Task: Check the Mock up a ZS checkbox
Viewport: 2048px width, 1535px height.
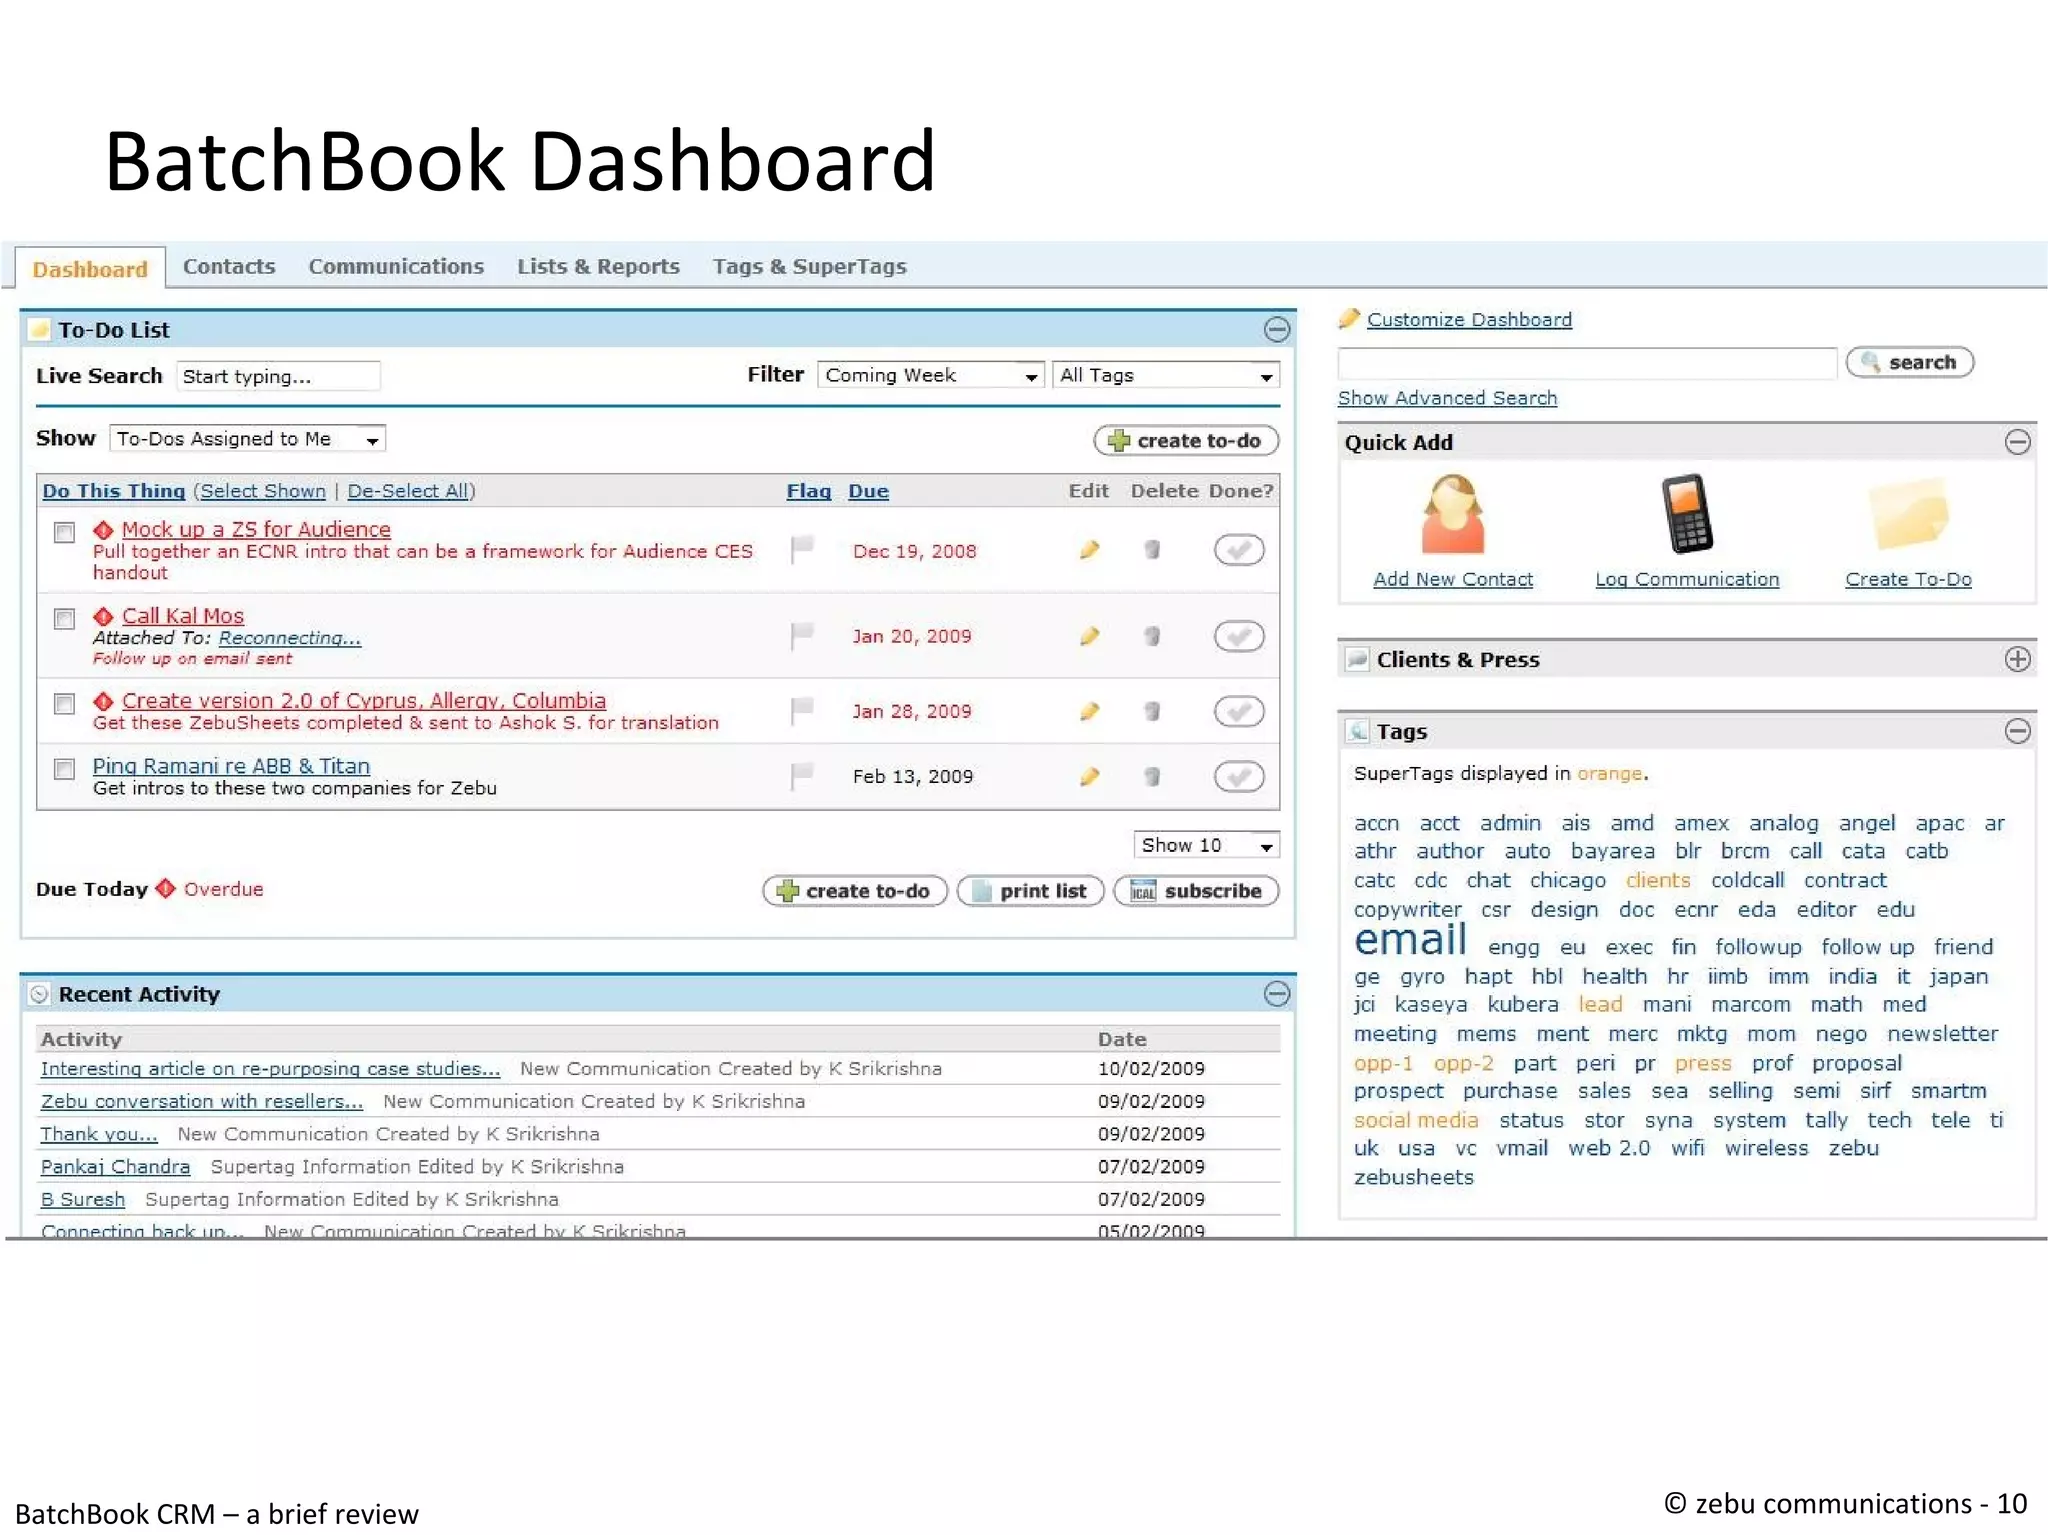Action: click(x=64, y=532)
